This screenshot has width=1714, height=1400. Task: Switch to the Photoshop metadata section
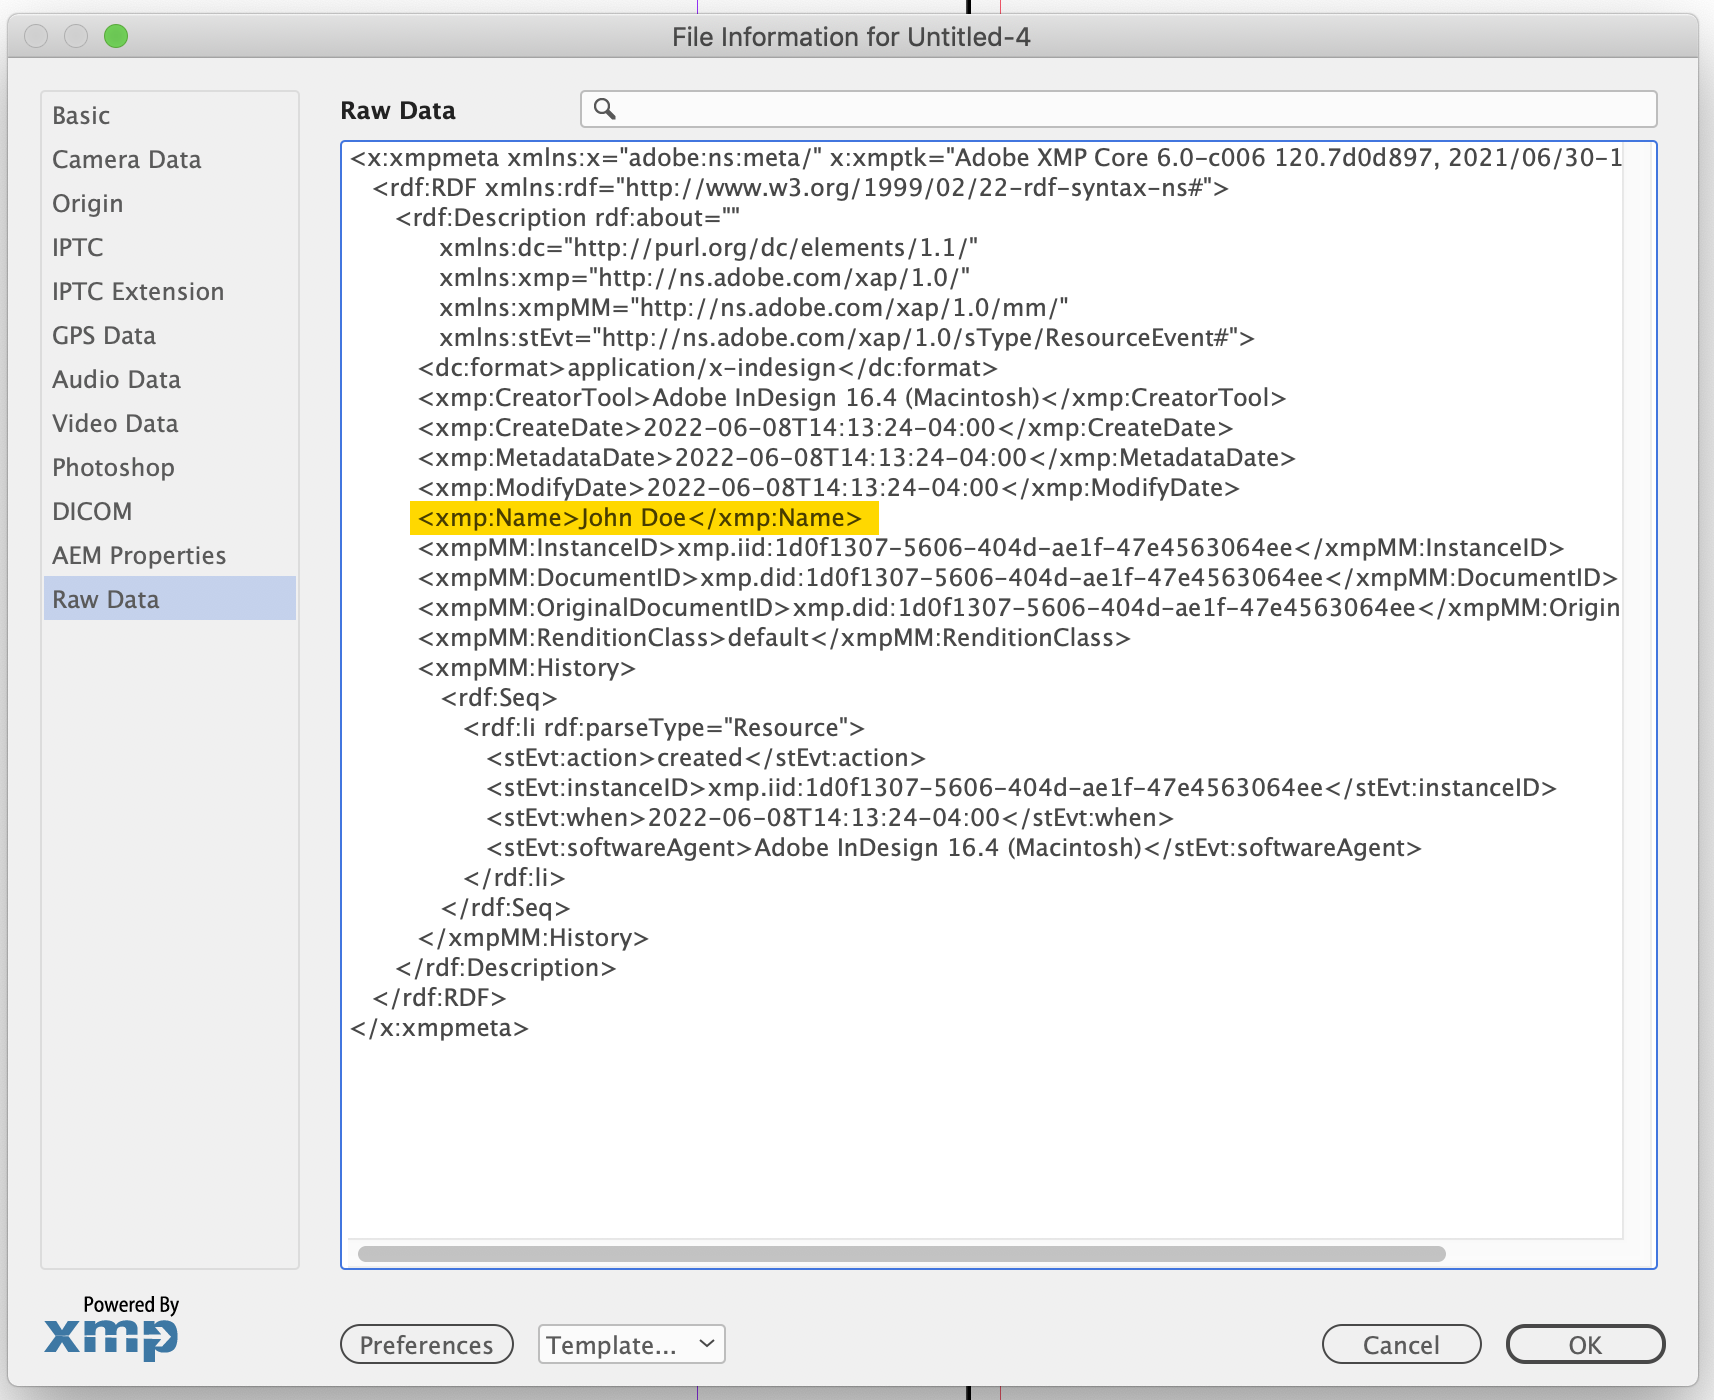tap(112, 467)
